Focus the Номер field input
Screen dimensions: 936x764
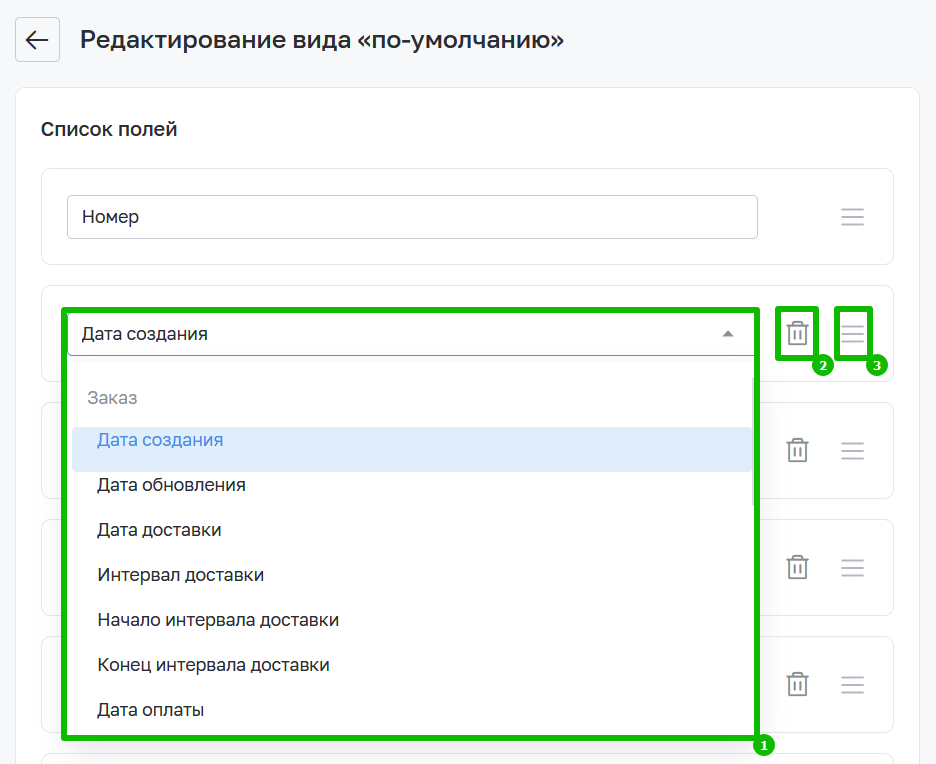(412, 217)
